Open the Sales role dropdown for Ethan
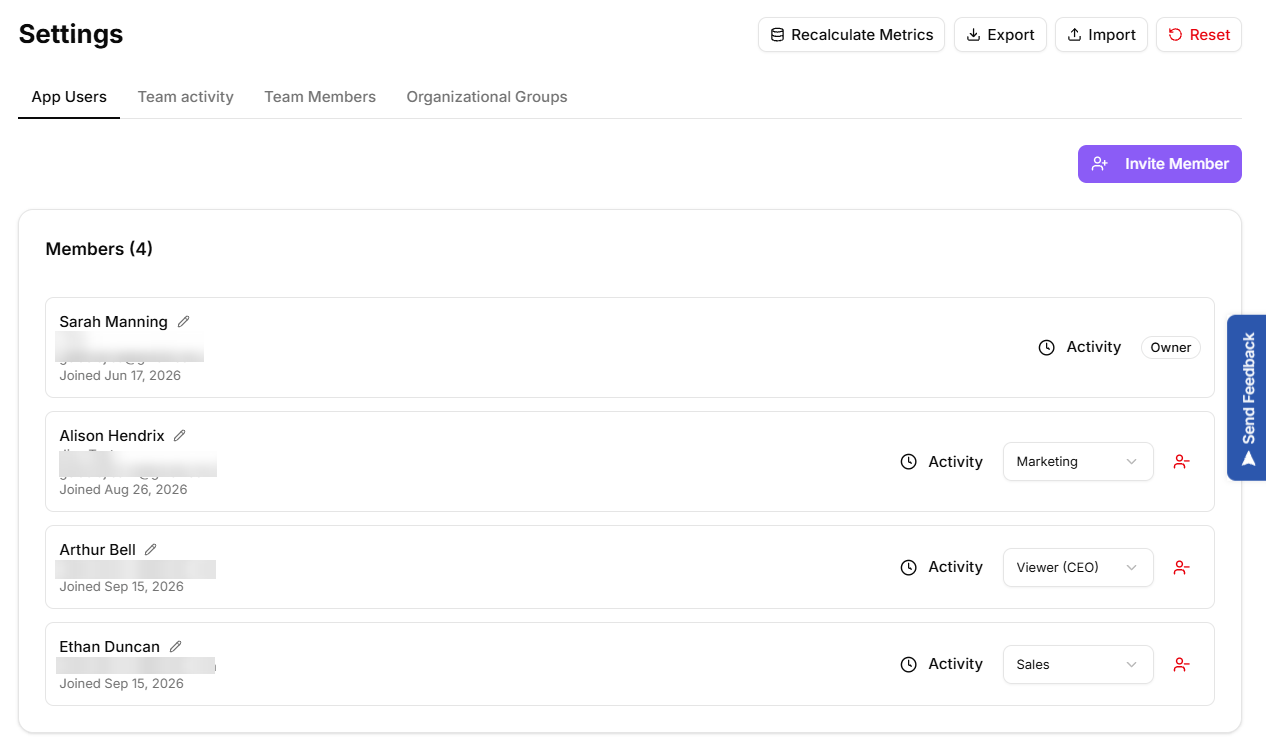 pos(1078,664)
